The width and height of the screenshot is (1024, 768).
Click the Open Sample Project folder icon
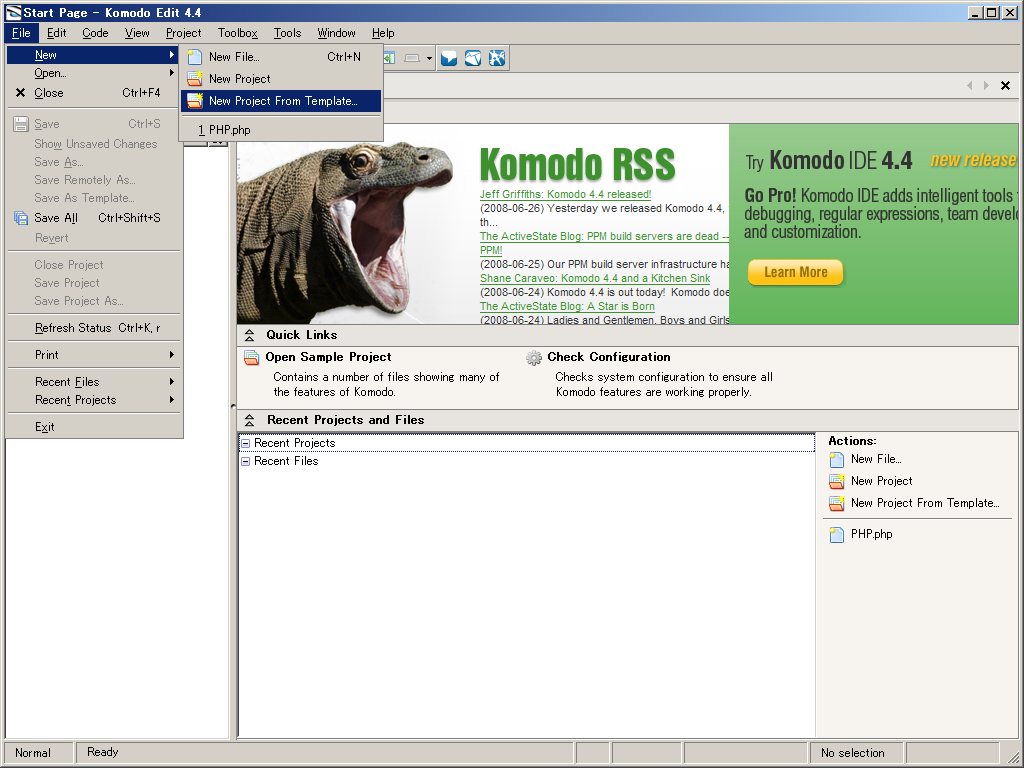(251, 358)
